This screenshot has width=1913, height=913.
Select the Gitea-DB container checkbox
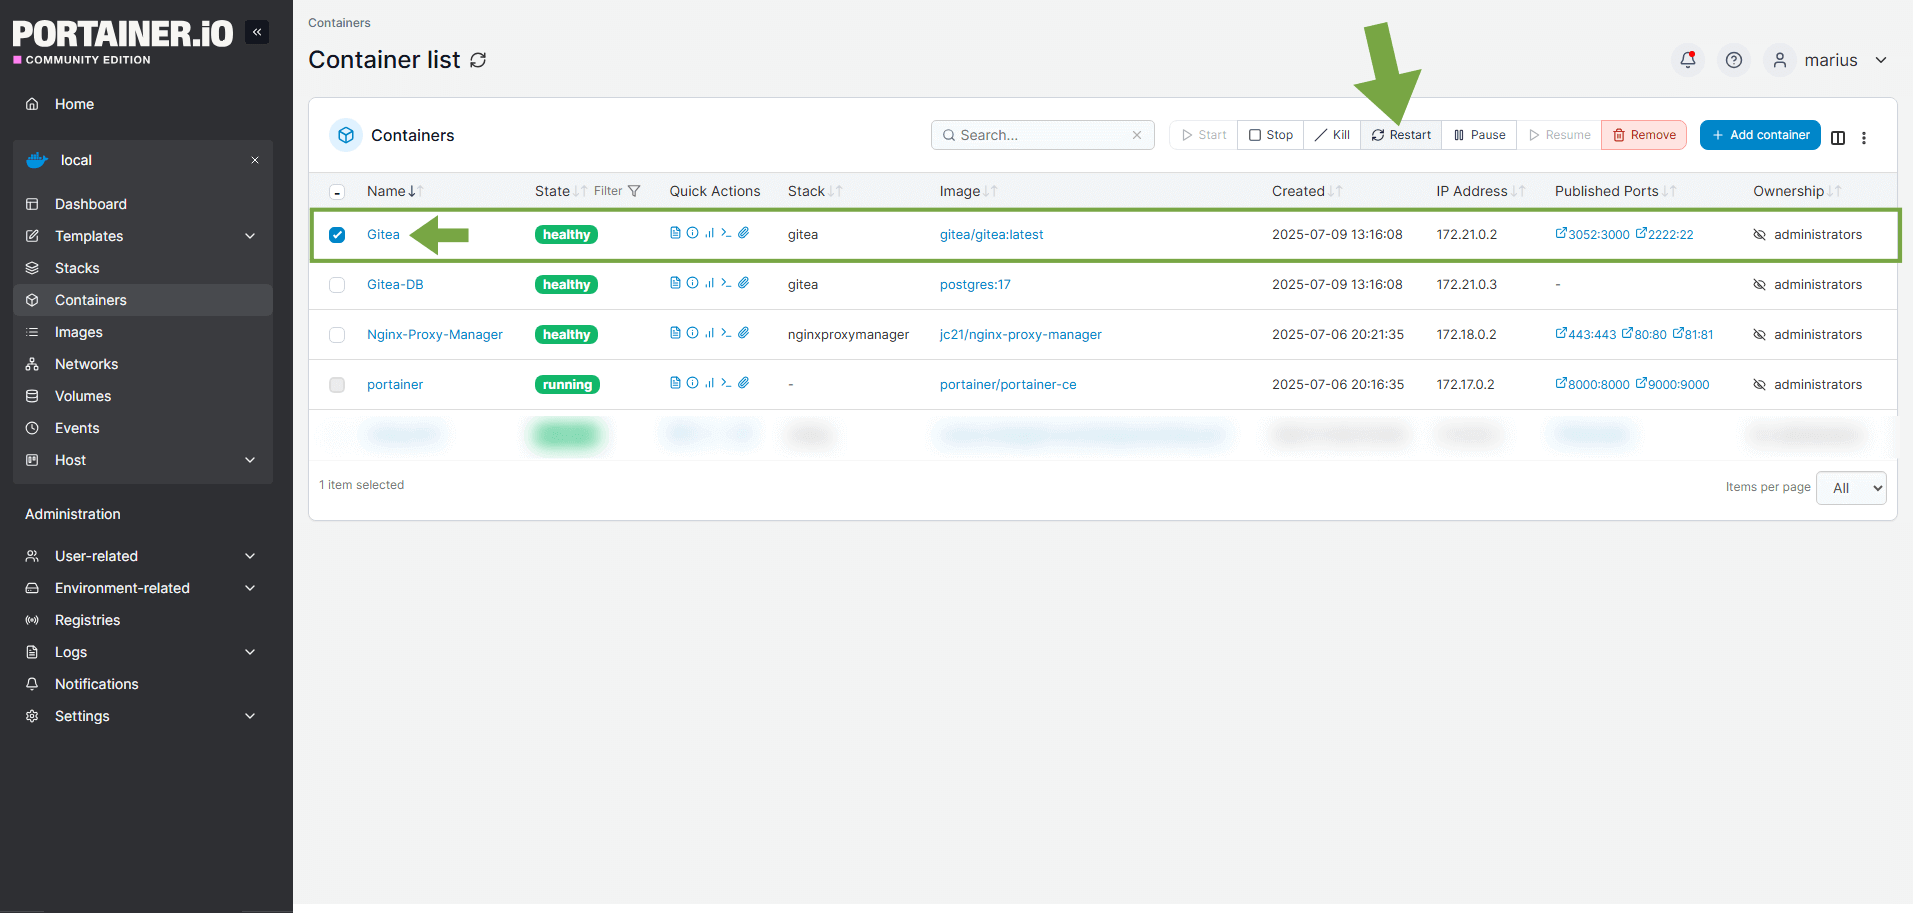pyautogui.click(x=337, y=284)
